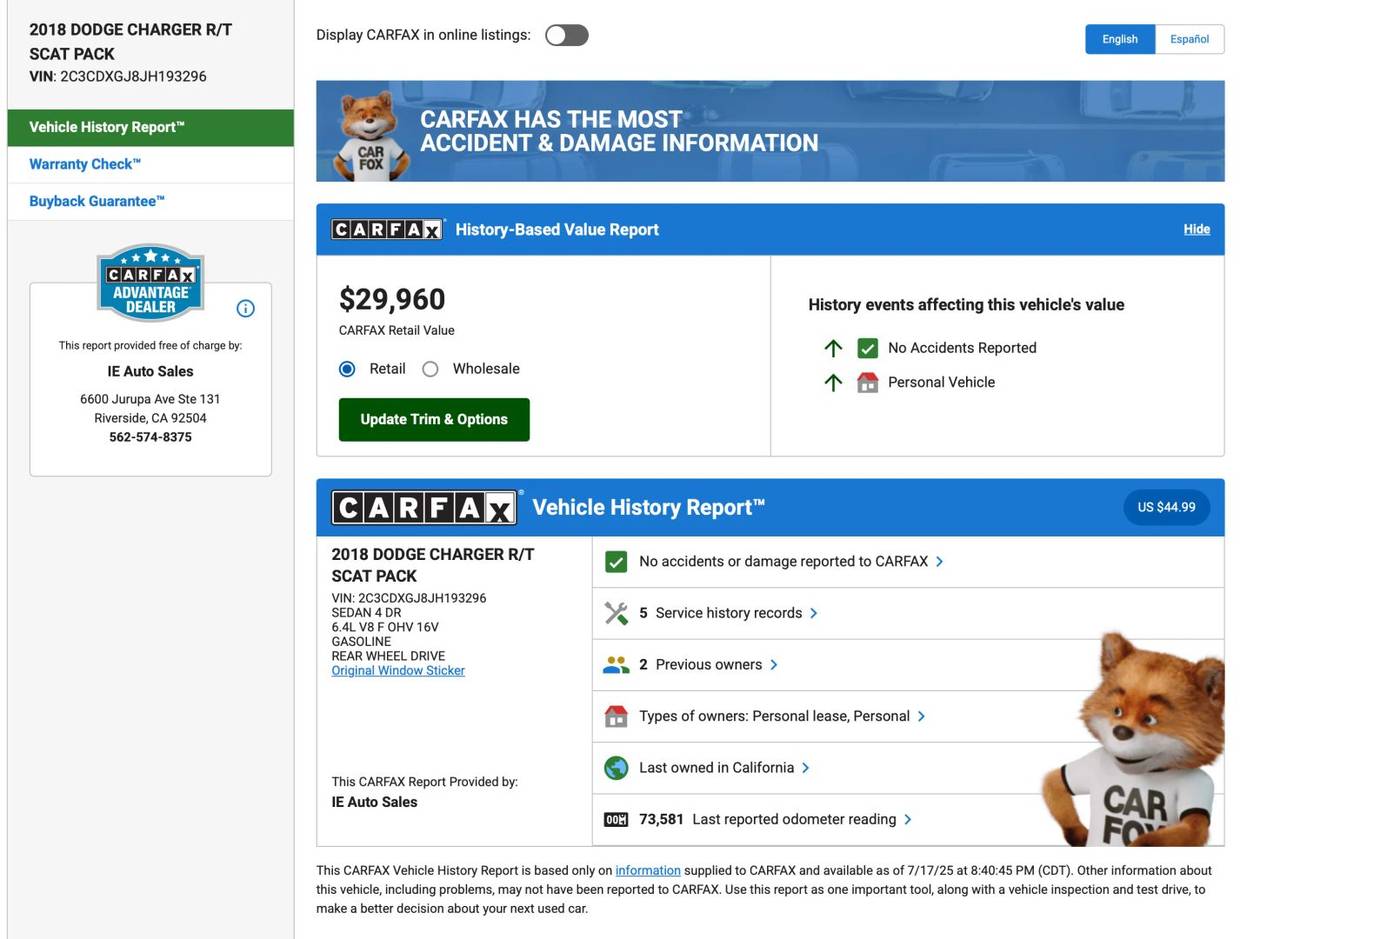This screenshot has height=939, width=1400.
Task: Expand the 5 Service history records row
Action: [x=908, y=613]
